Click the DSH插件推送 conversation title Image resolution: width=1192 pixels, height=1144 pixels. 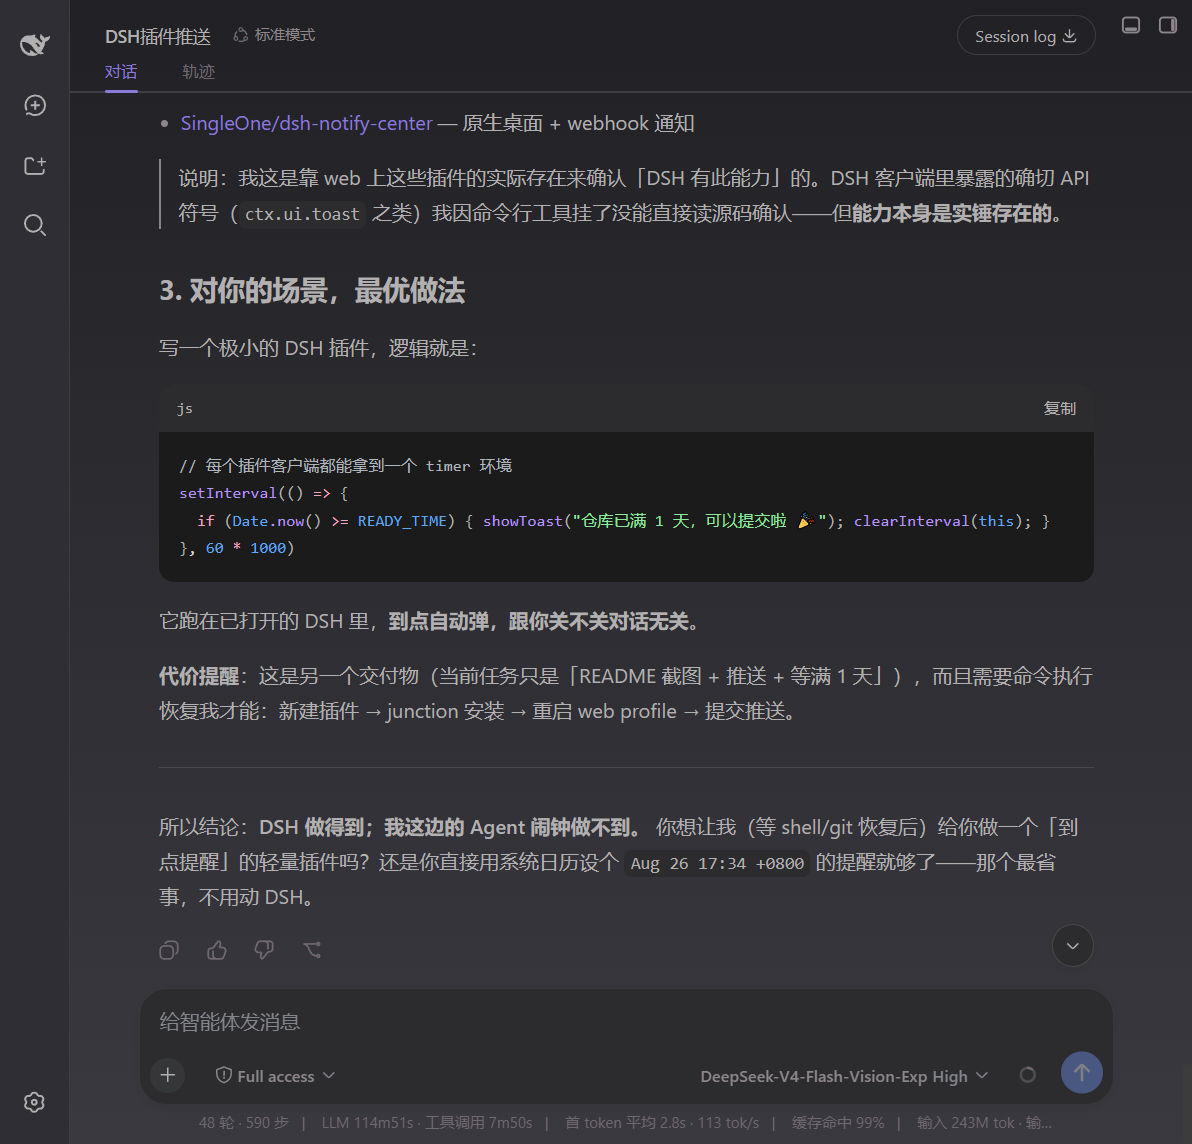[157, 36]
